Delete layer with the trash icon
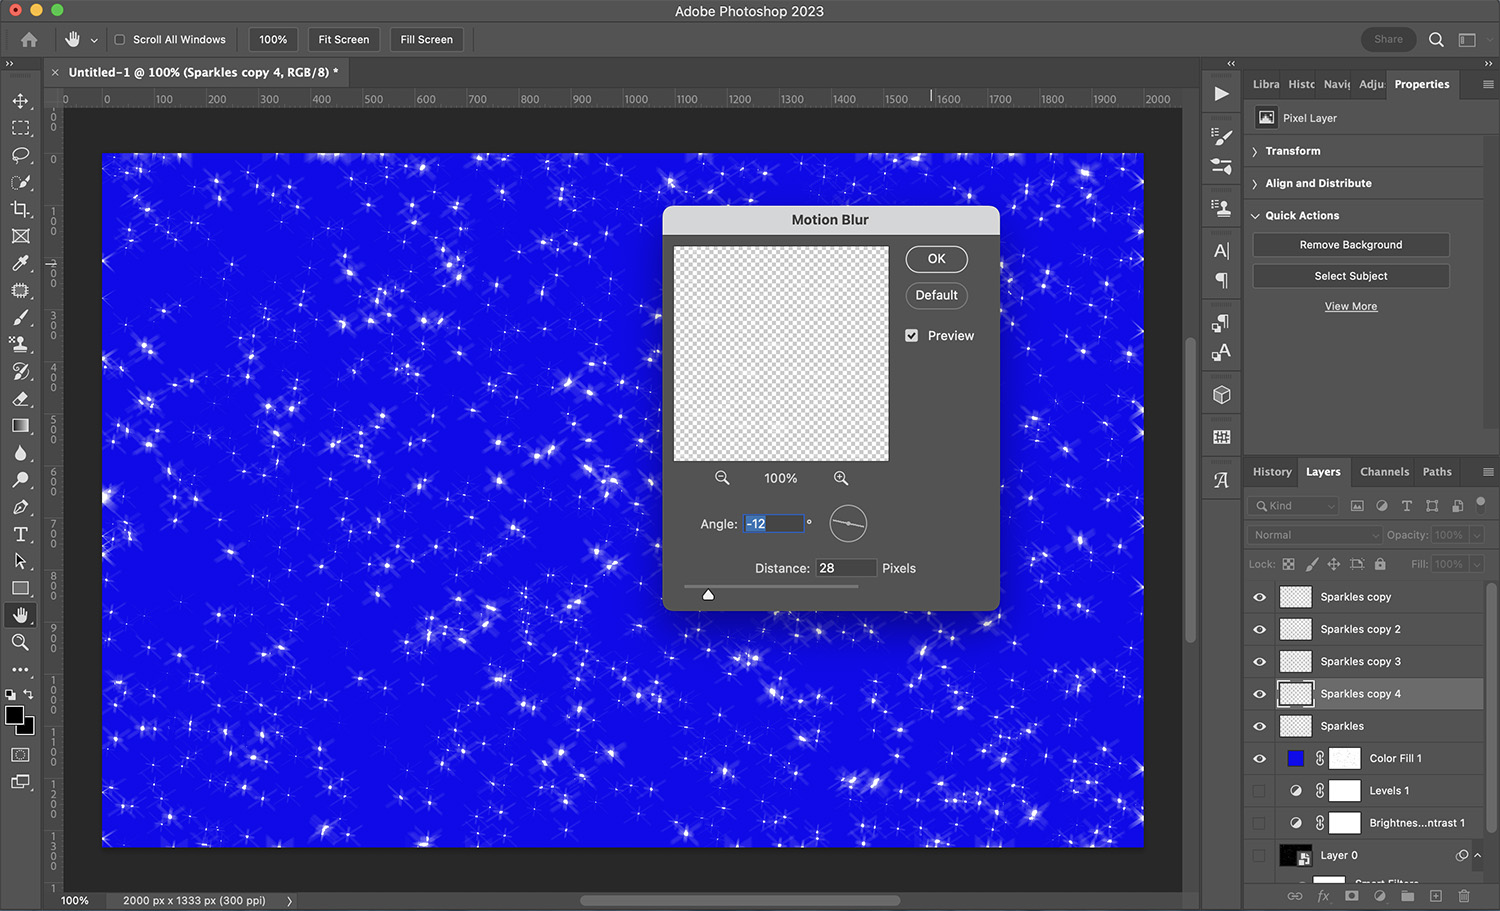This screenshot has width=1500, height=911. (x=1464, y=896)
